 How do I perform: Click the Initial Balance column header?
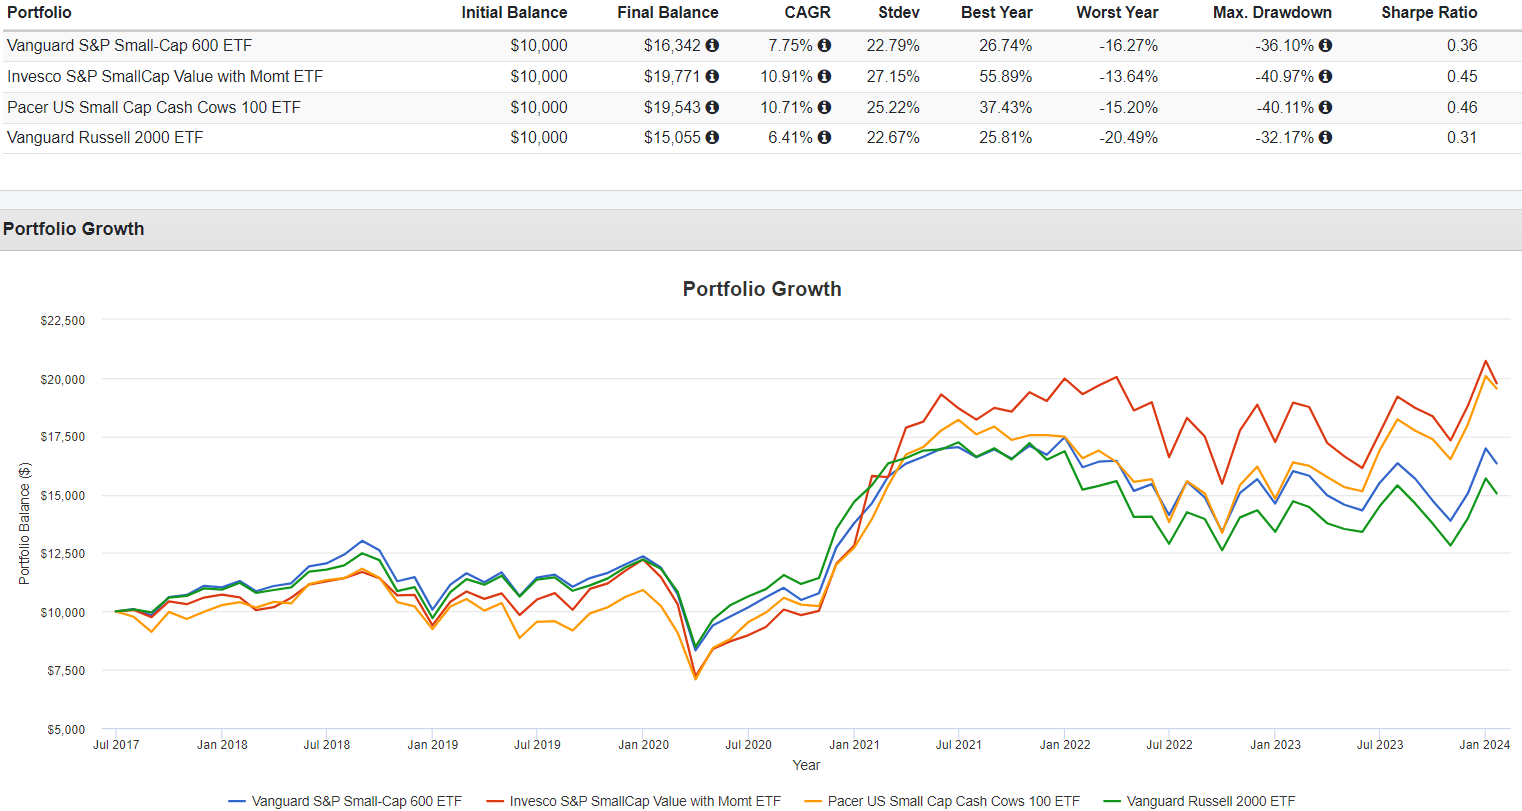pos(514,12)
